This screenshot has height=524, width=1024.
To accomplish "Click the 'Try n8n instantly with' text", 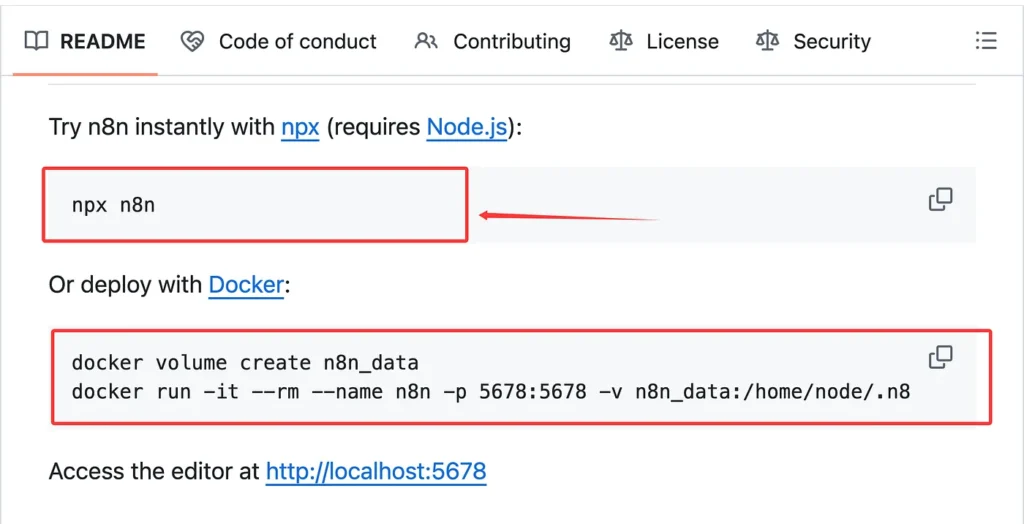I will click(x=163, y=127).
